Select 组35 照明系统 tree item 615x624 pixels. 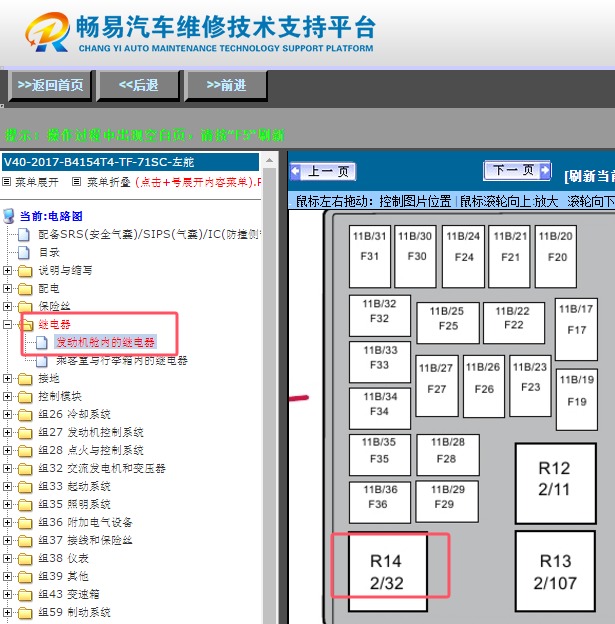(x=74, y=504)
